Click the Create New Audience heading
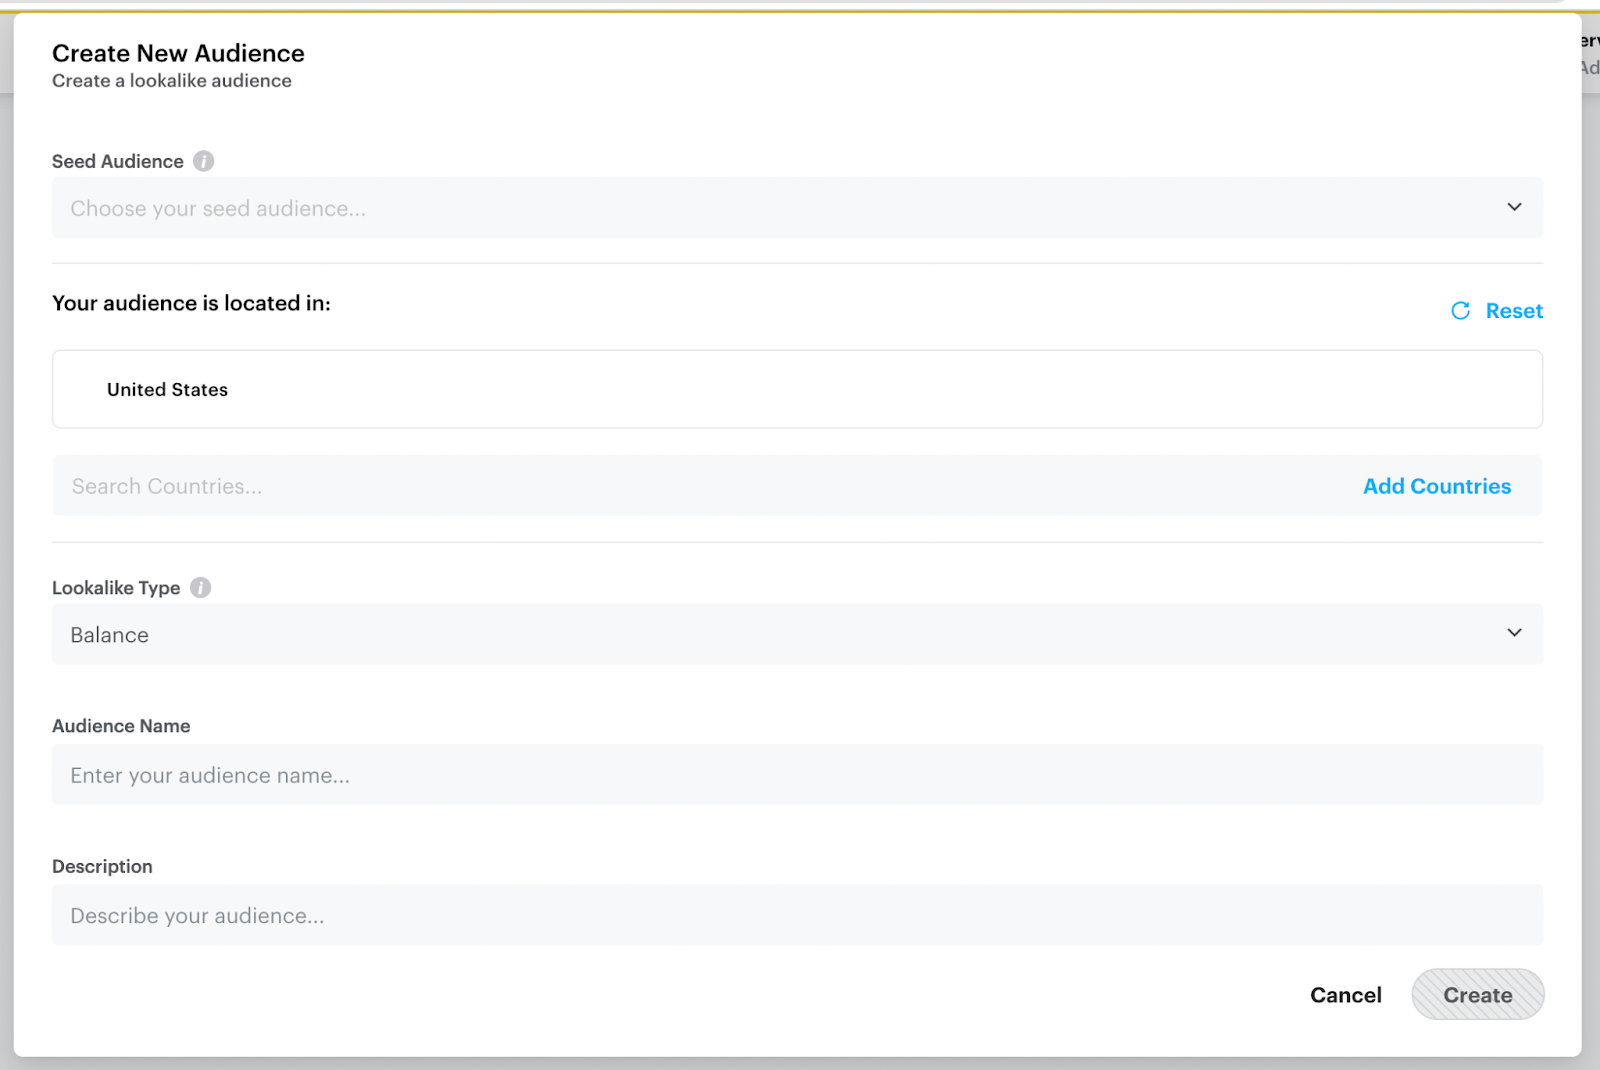The width and height of the screenshot is (1600, 1070). (x=178, y=53)
